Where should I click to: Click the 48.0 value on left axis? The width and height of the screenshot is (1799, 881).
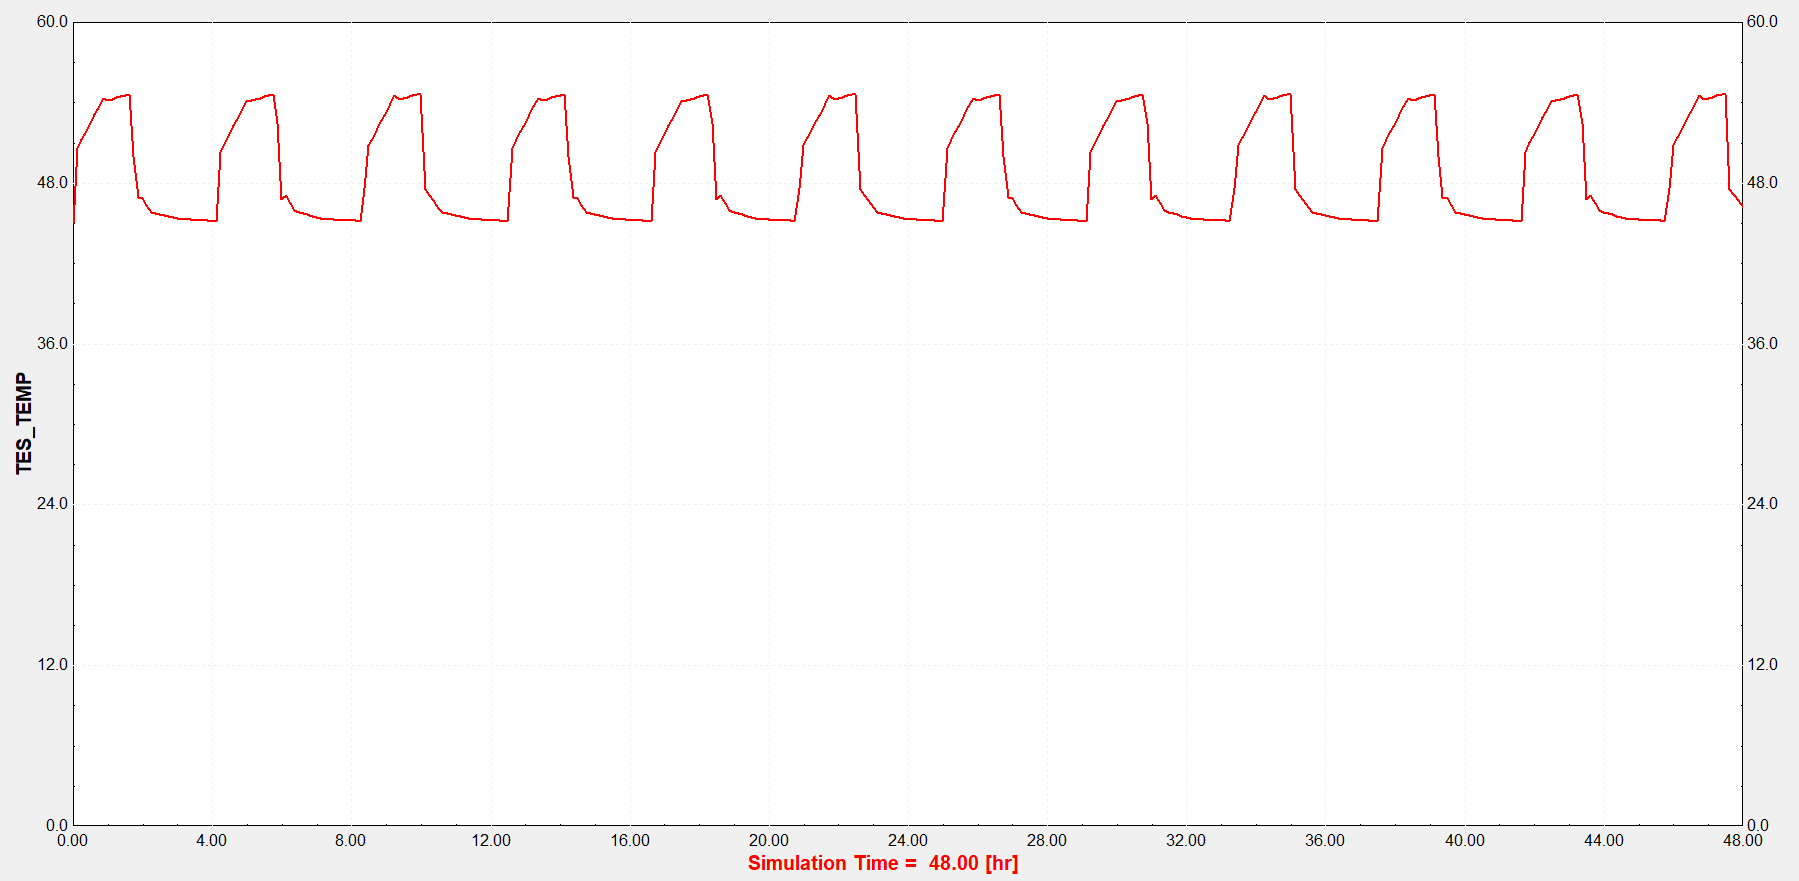(52, 183)
